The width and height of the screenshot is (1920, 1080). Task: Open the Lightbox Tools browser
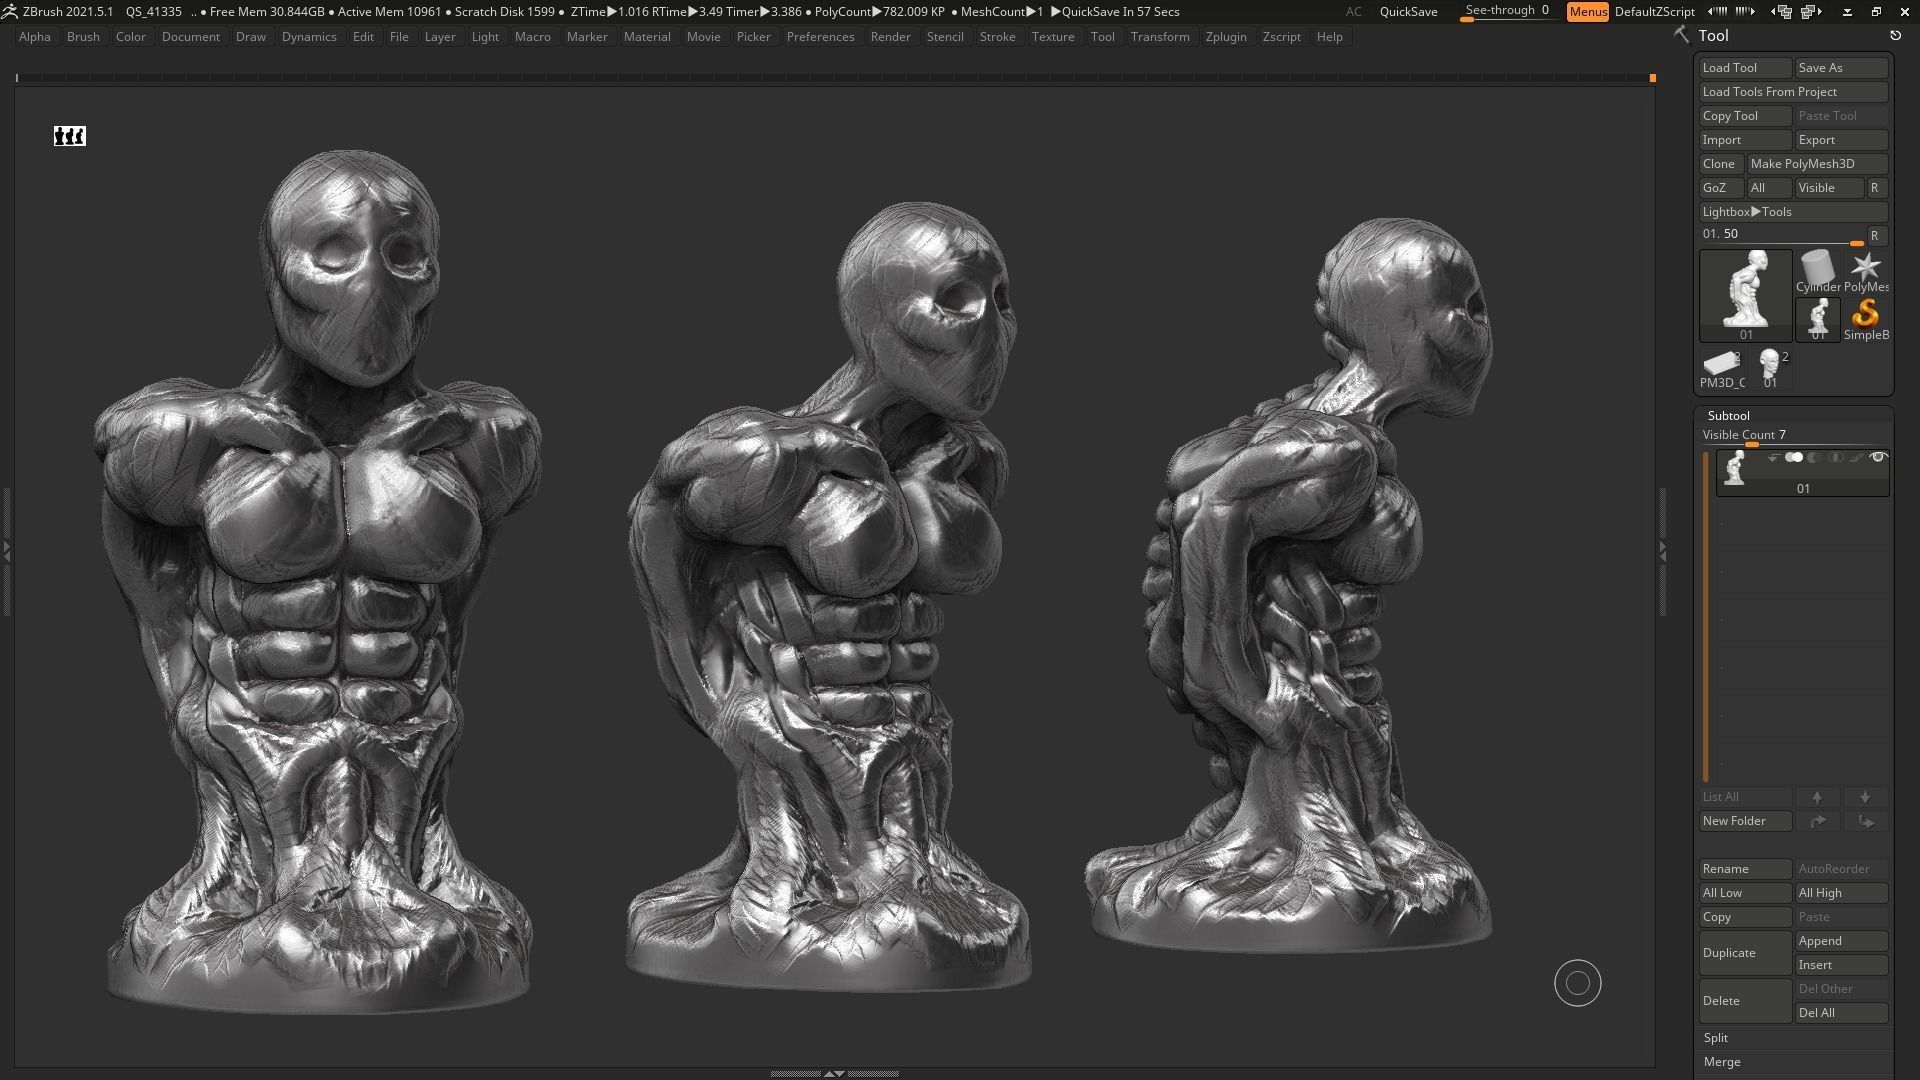1793,212
